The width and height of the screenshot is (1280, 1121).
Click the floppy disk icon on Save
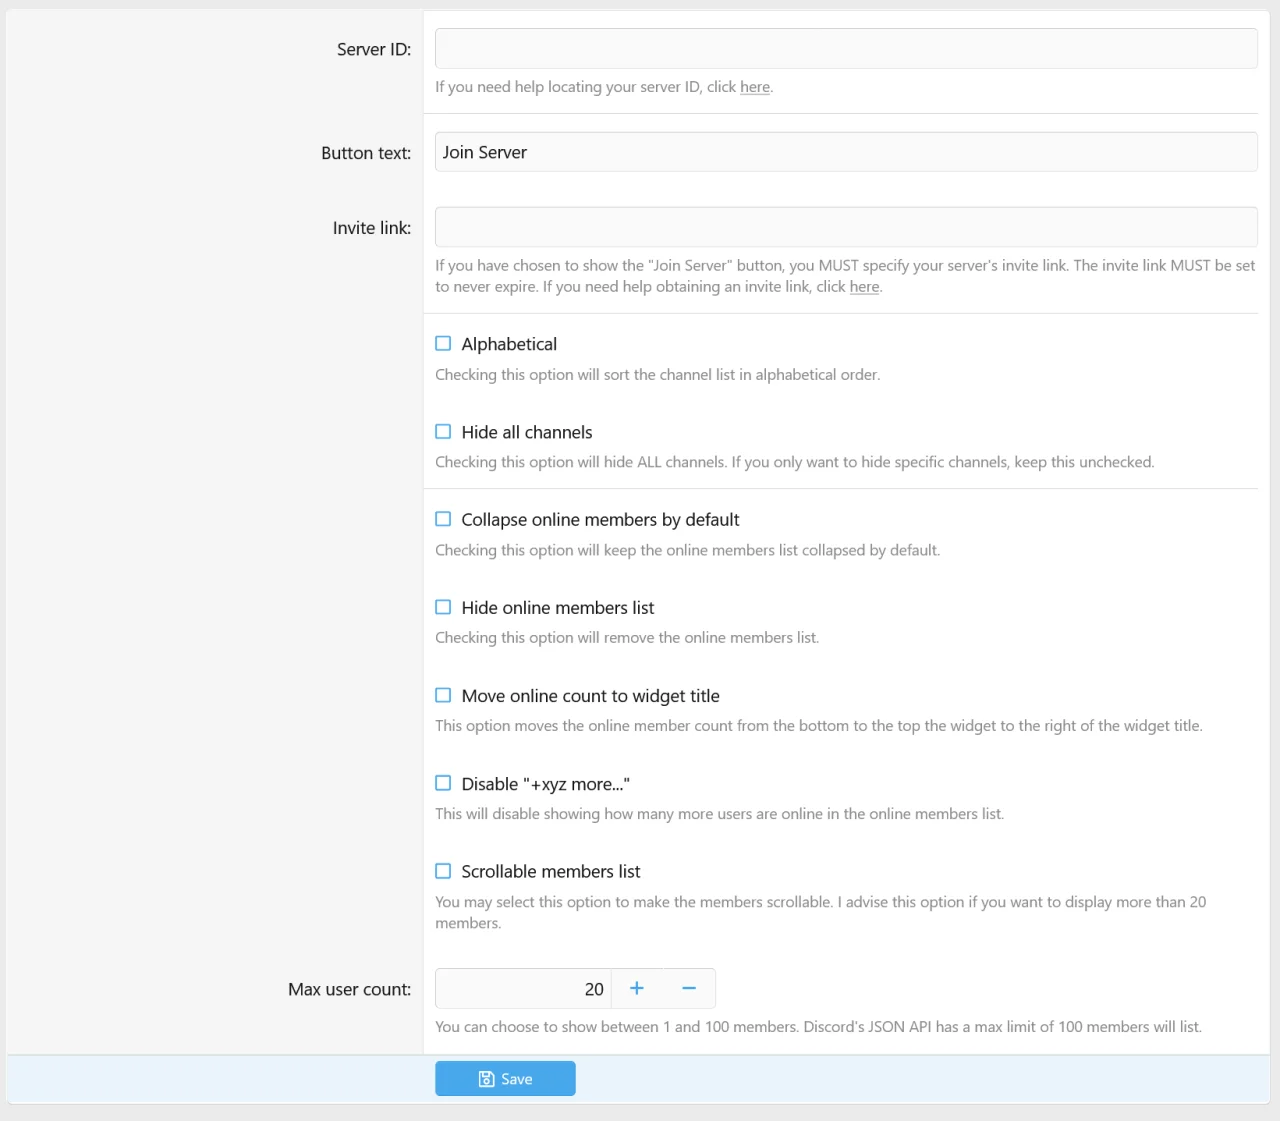486,1079
